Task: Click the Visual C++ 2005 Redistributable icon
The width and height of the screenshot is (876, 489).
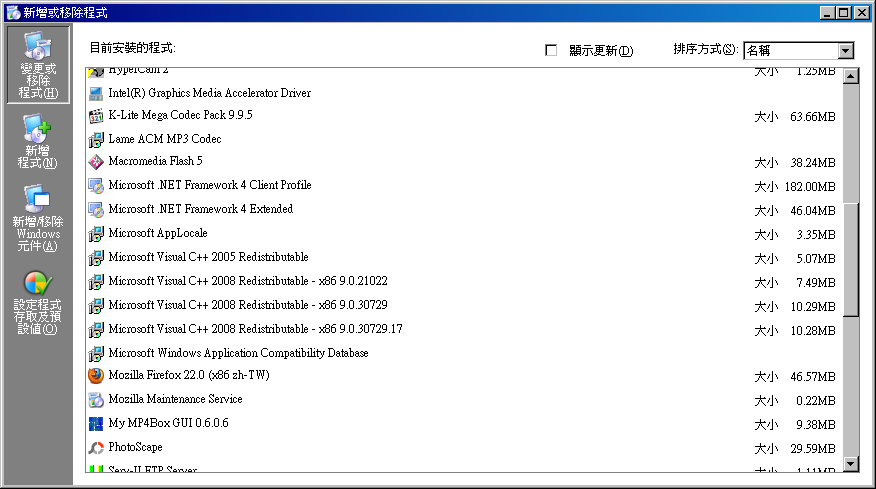Action: [96, 258]
